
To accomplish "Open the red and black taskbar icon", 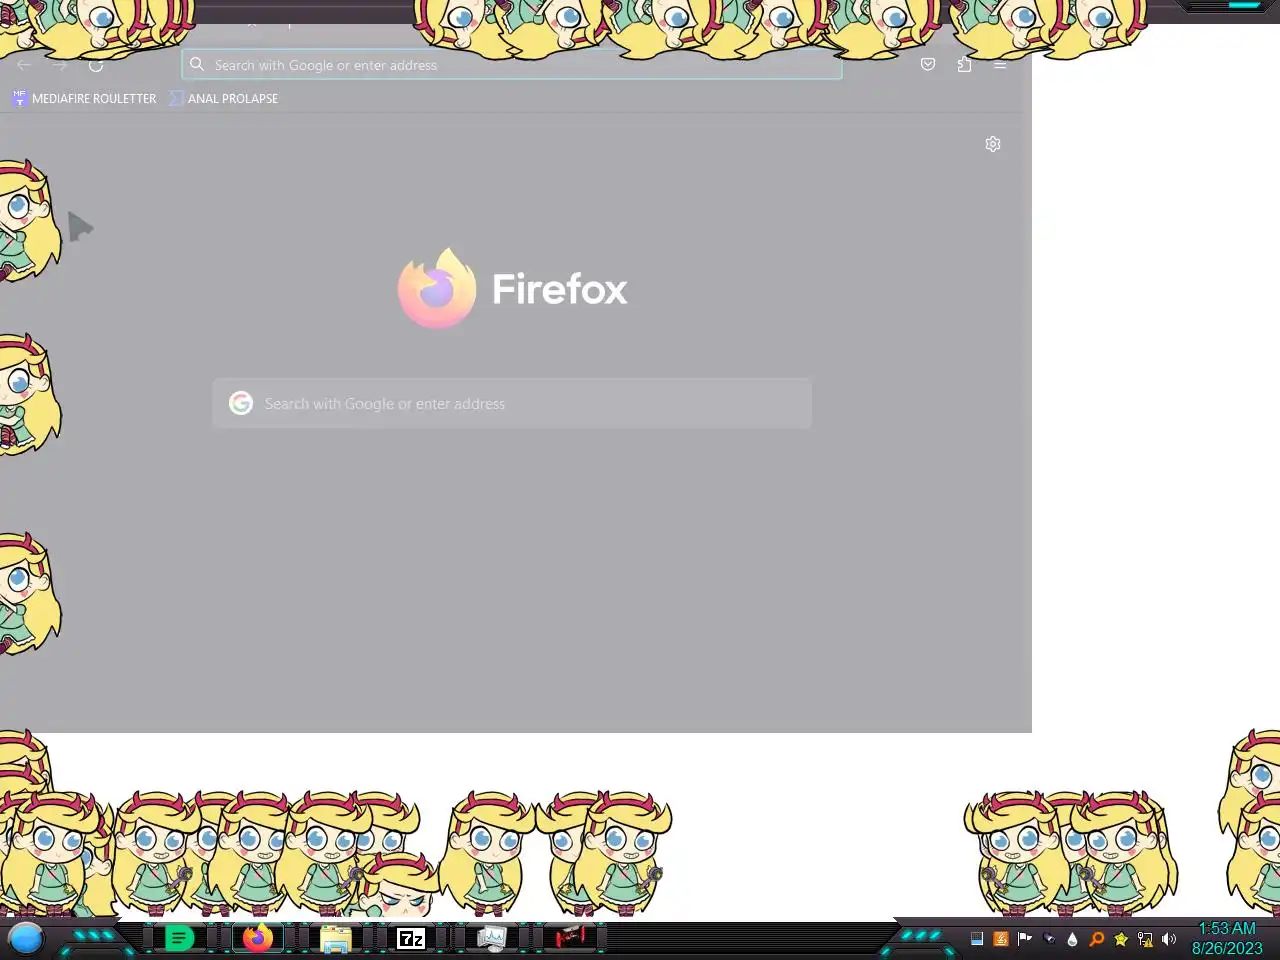I will click(571, 937).
